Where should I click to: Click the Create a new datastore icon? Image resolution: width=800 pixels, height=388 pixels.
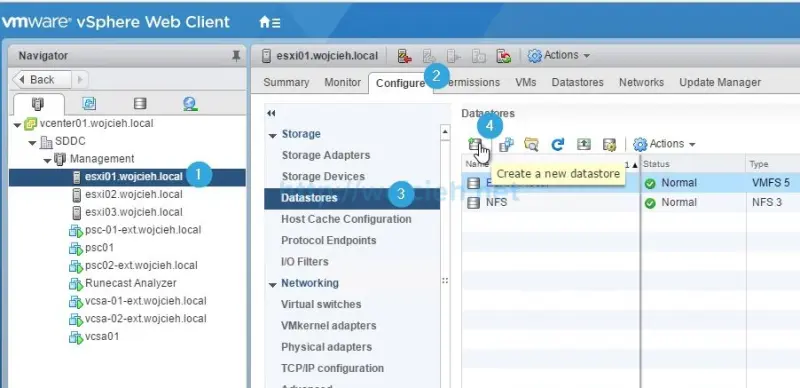(475, 144)
